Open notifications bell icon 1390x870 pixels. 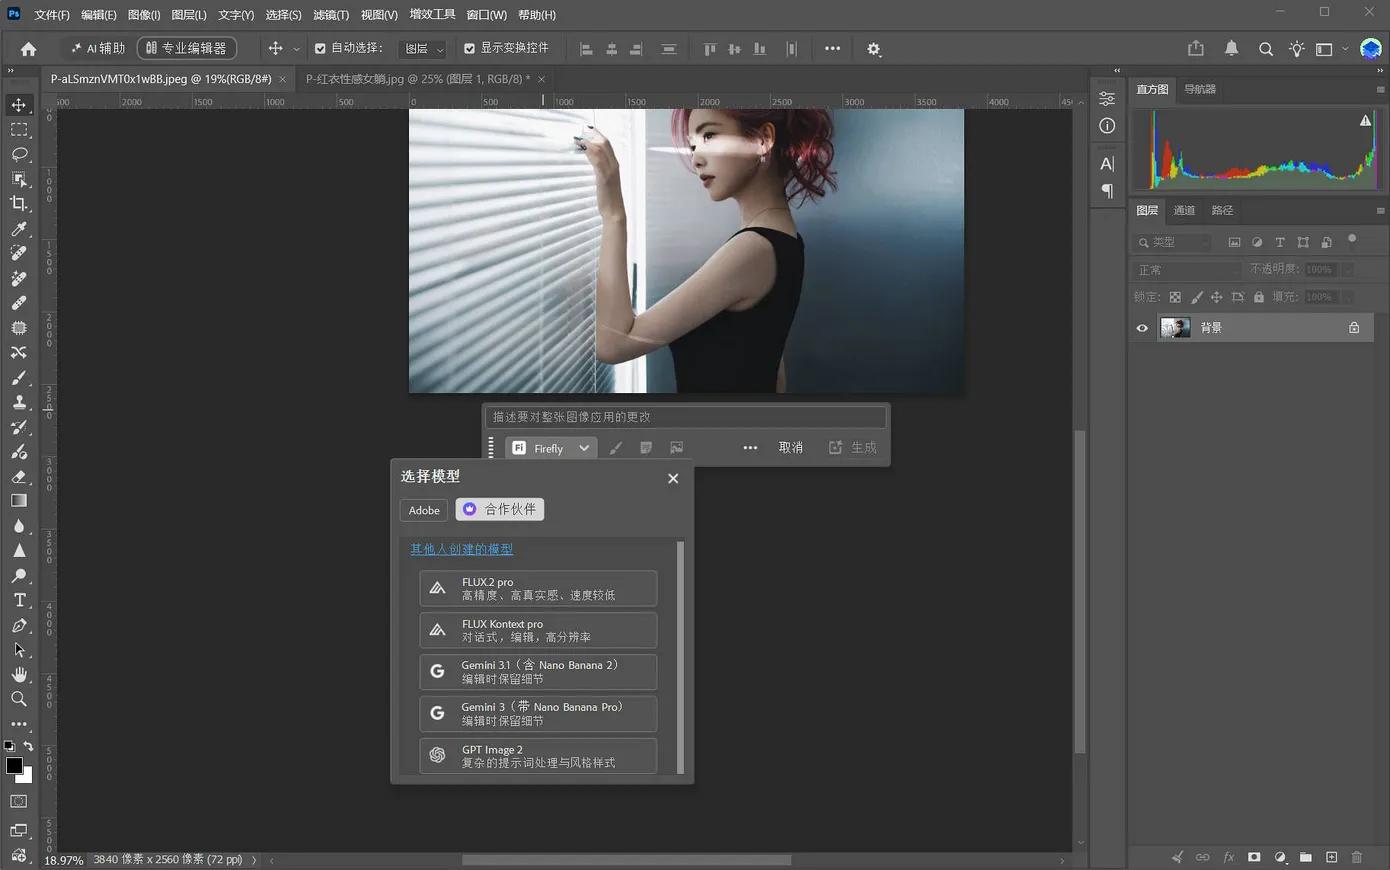point(1232,49)
